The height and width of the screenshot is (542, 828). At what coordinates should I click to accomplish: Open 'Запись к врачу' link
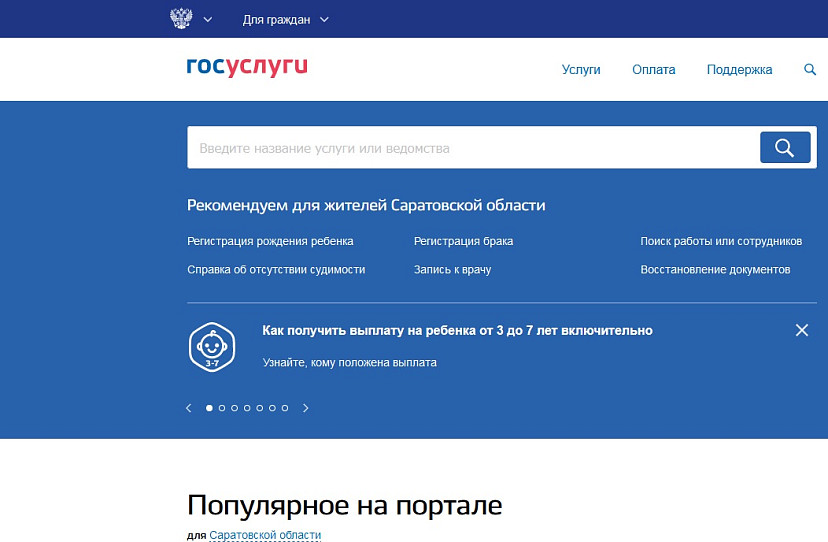click(453, 269)
